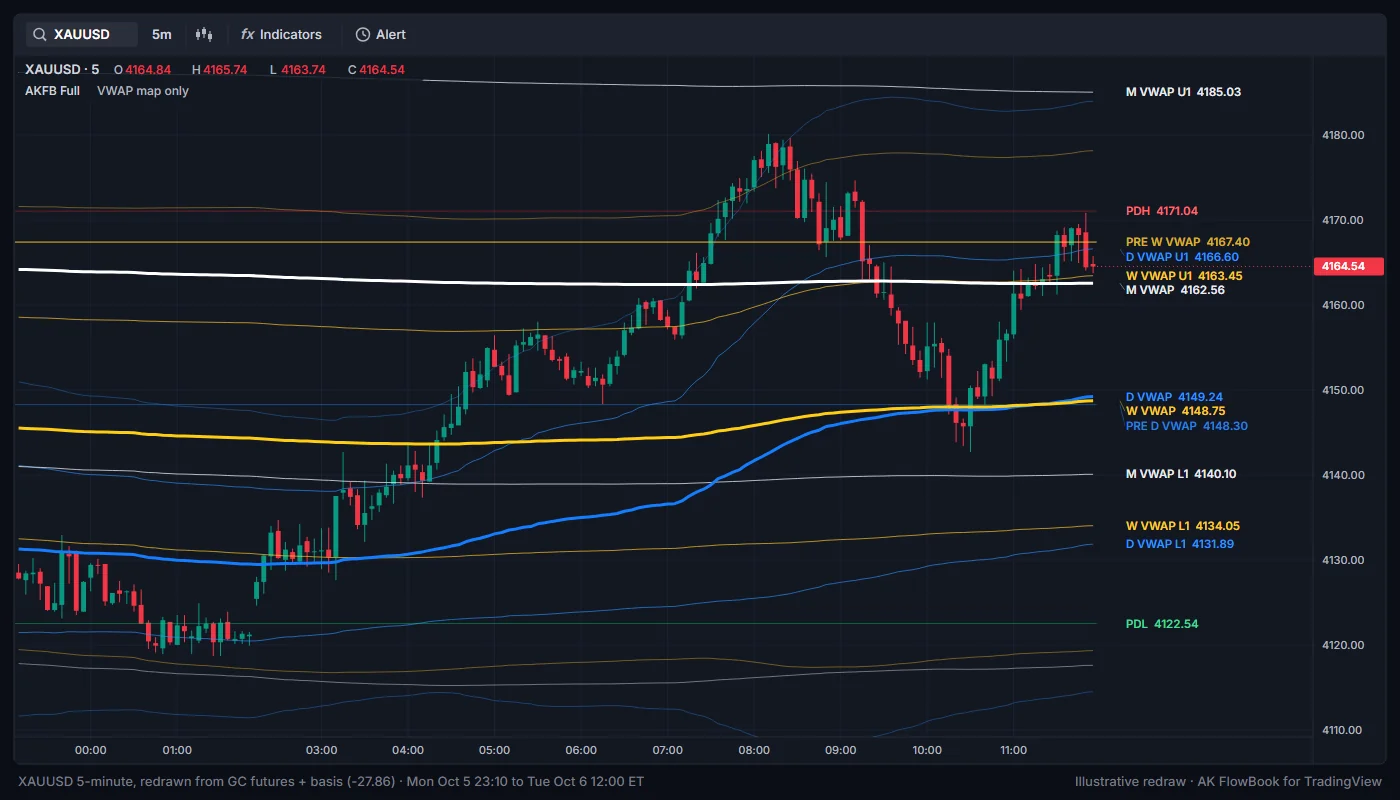The height and width of the screenshot is (800, 1400).
Task: Click the 4150.00 price axis label
Action: [x=1343, y=390]
